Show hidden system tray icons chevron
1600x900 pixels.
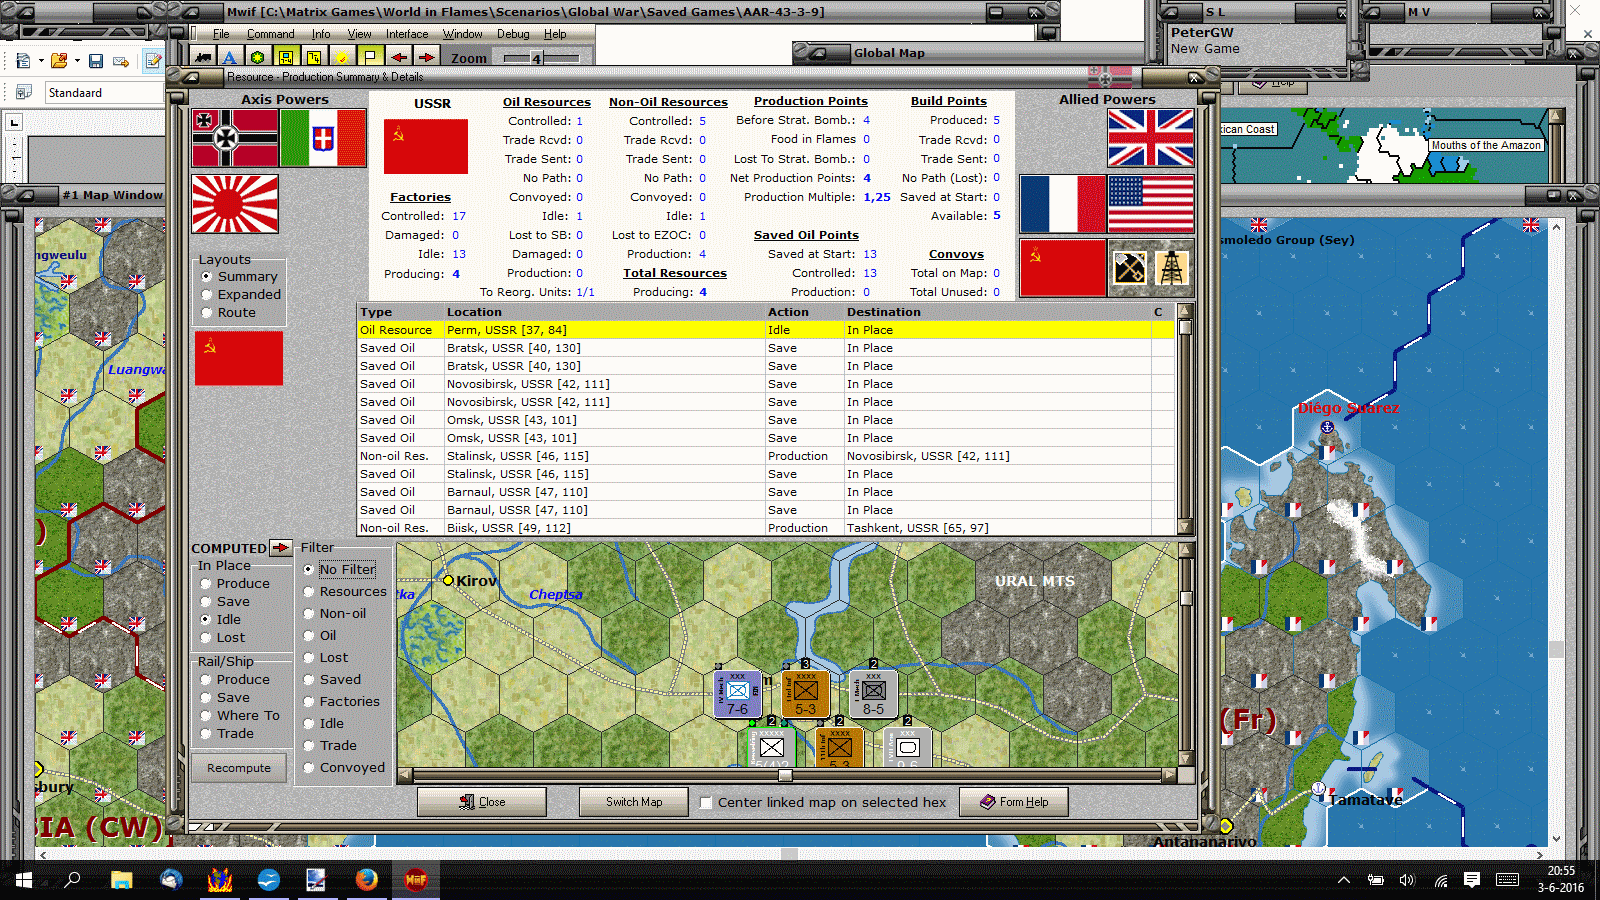coord(1344,880)
